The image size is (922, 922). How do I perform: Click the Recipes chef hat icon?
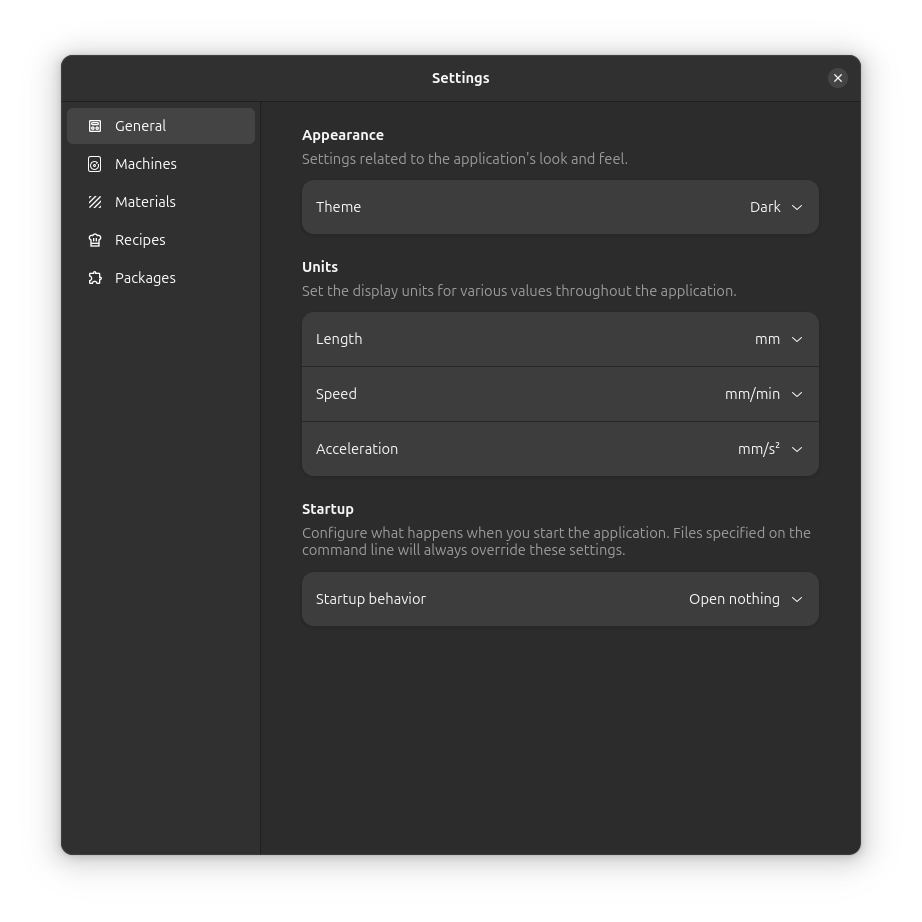95,240
